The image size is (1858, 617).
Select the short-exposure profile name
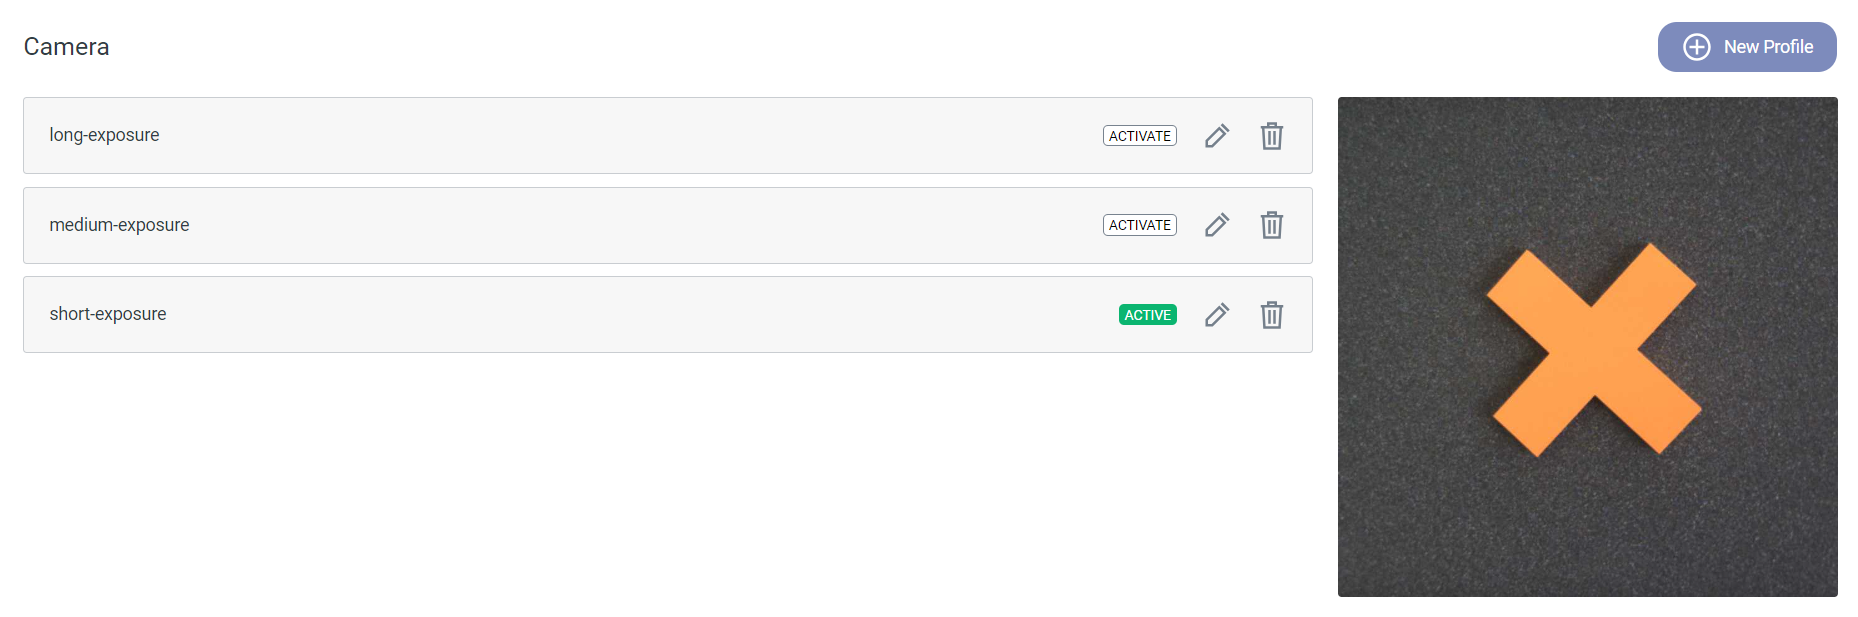click(x=108, y=314)
